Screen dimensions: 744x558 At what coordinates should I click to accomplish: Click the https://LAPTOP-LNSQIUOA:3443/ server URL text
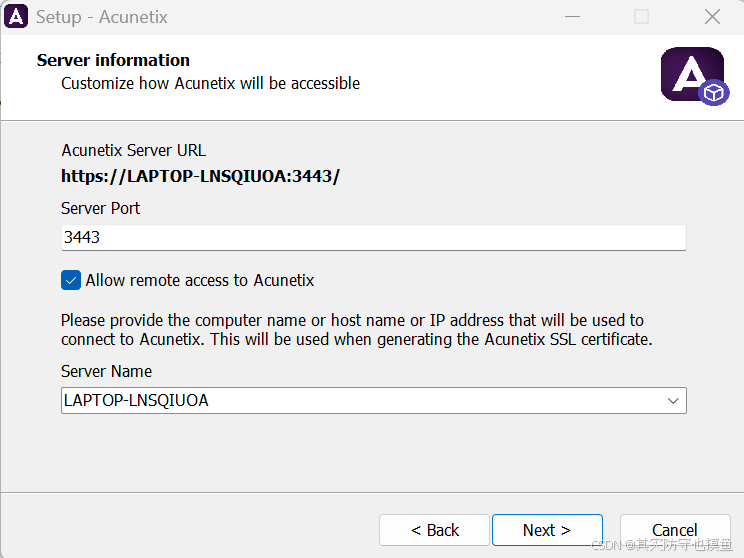[200, 177]
